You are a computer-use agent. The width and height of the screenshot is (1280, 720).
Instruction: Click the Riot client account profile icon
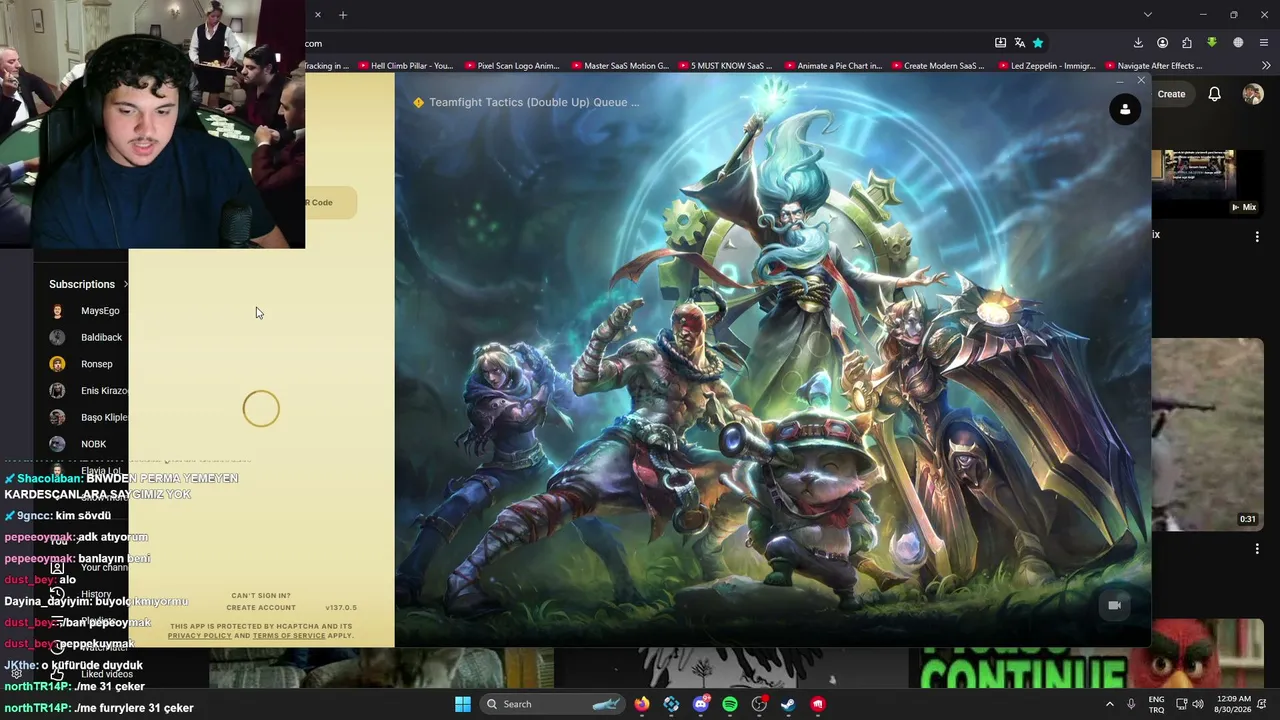coord(1125,110)
